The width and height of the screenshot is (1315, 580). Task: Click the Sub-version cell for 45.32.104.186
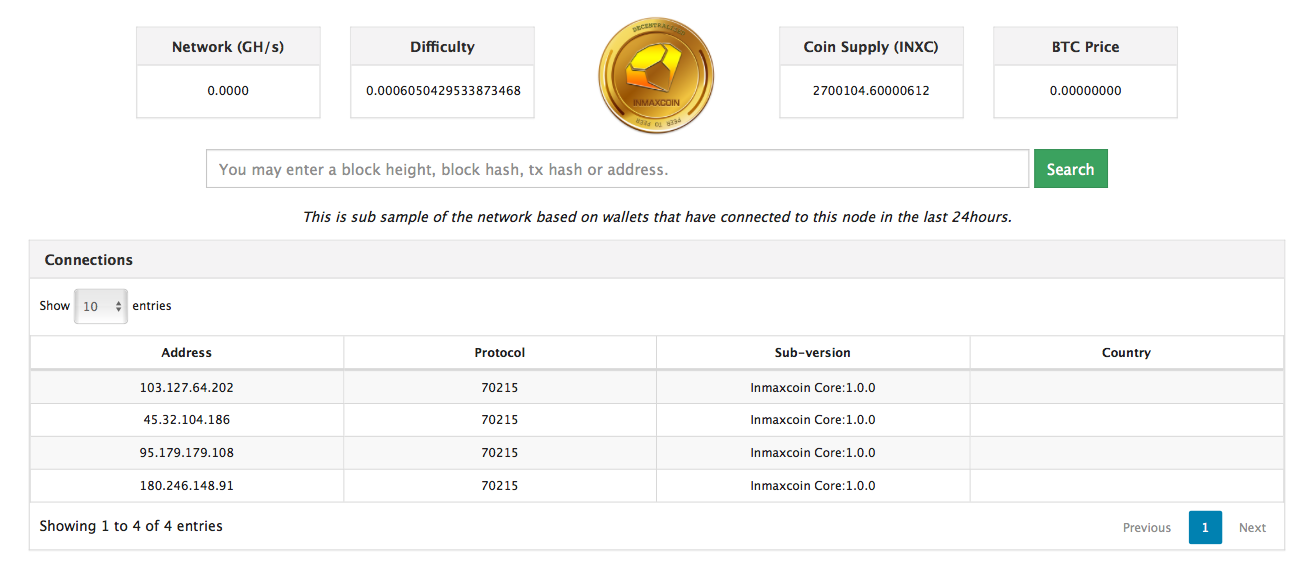(x=813, y=420)
